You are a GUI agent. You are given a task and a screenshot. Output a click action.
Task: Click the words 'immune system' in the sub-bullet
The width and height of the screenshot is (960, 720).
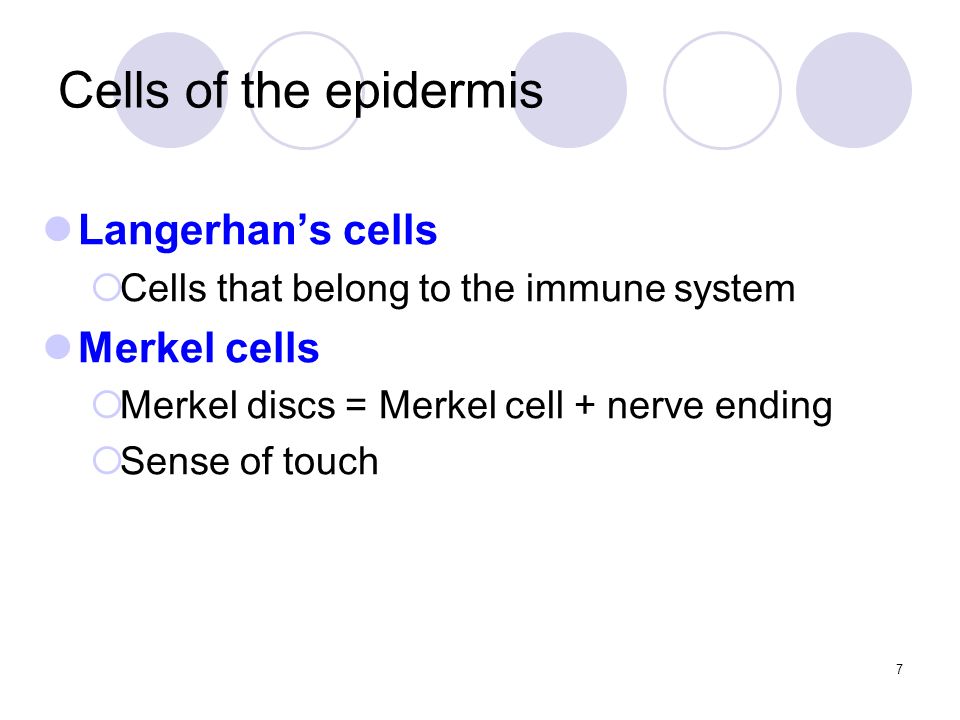tap(661, 290)
